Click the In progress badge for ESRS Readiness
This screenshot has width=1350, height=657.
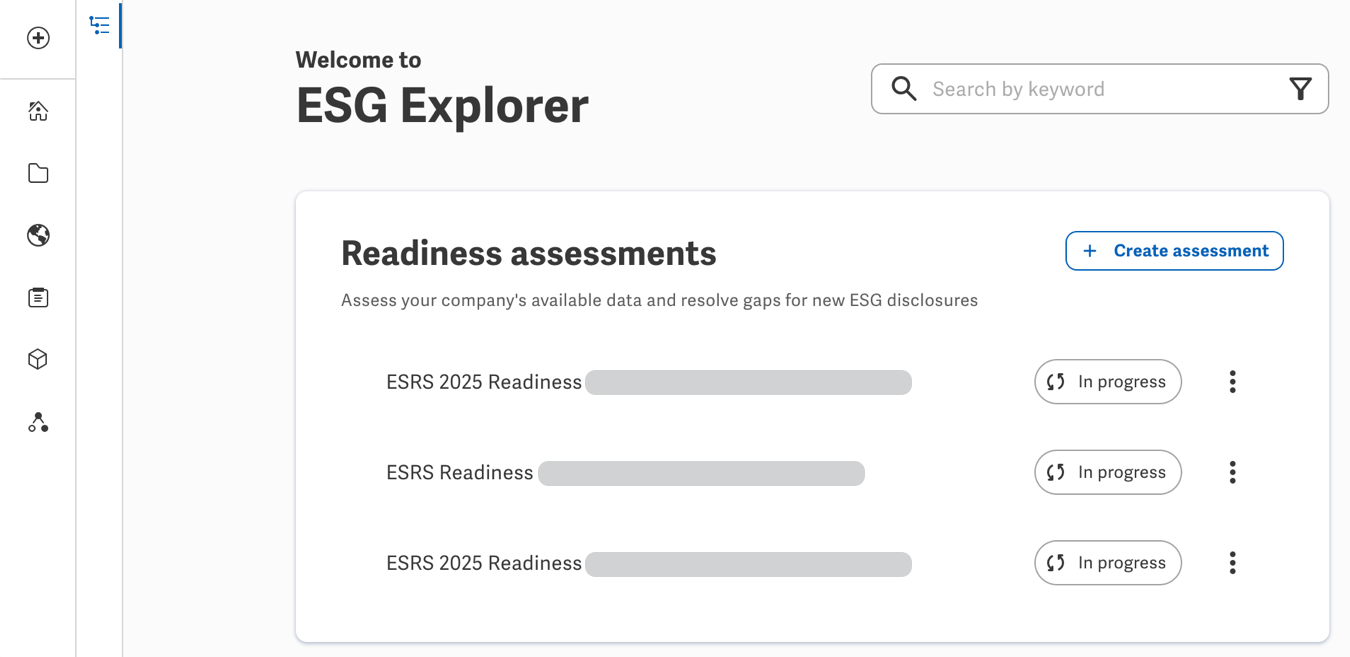[1108, 472]
